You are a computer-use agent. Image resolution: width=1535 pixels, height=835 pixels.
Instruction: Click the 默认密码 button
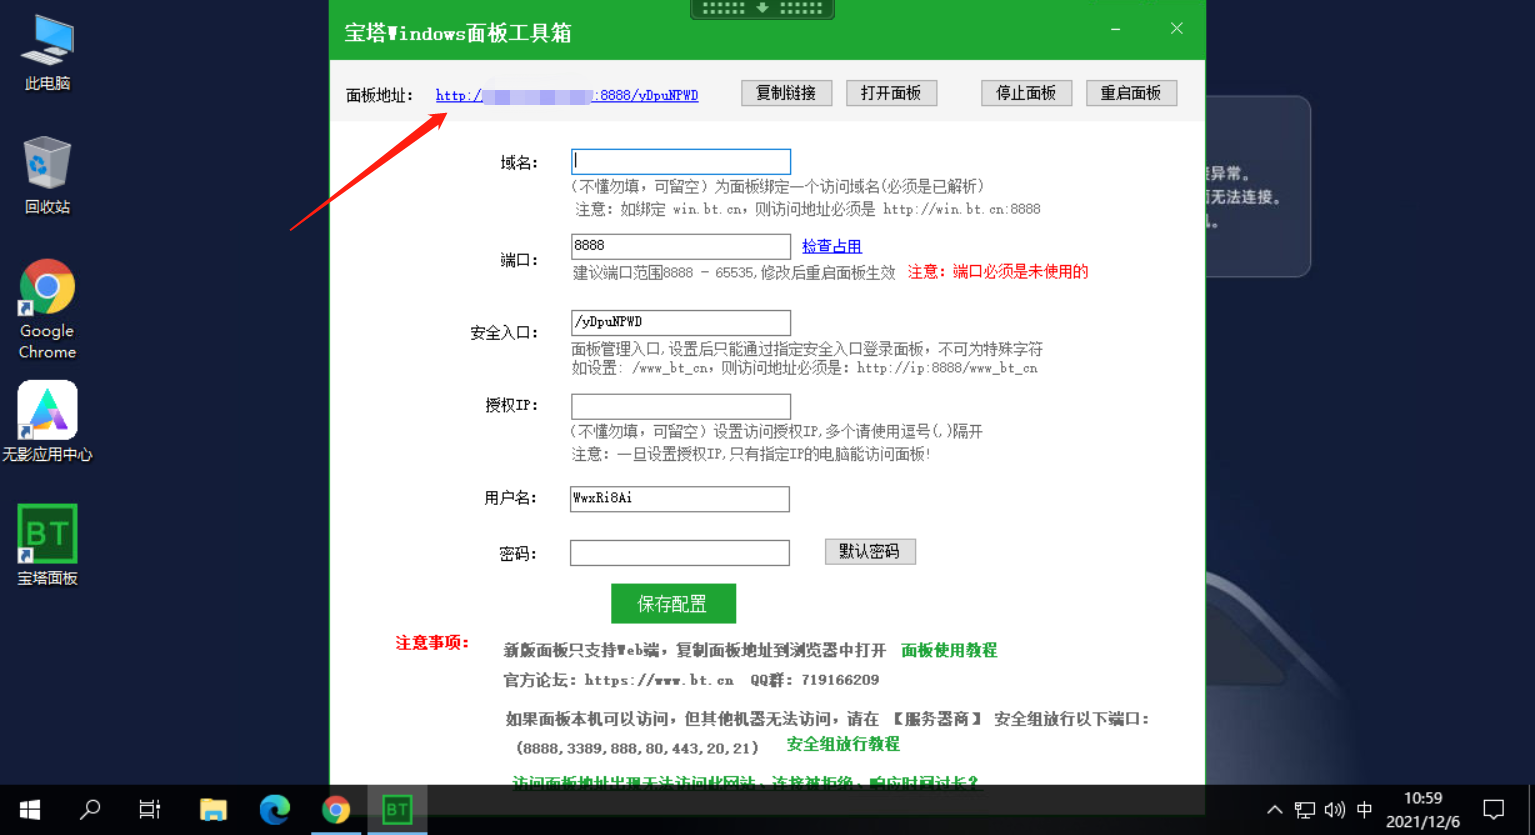(870, 552)
